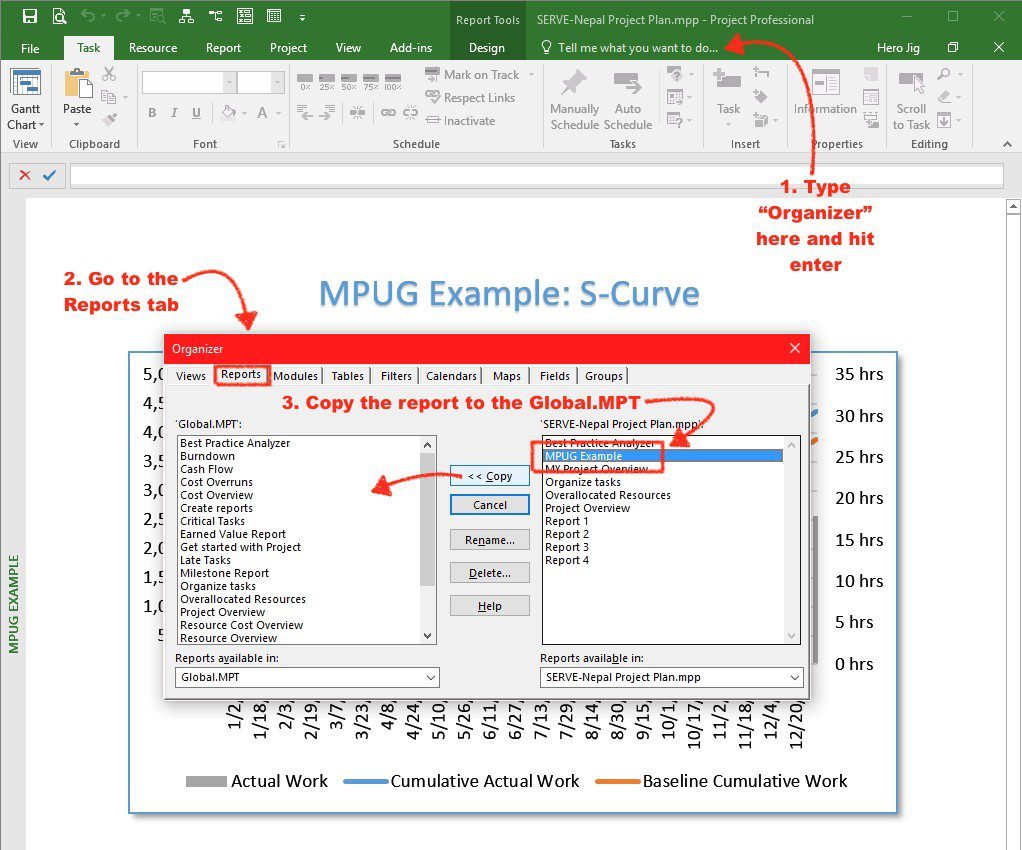Click Mark on Track

point(473,75)
